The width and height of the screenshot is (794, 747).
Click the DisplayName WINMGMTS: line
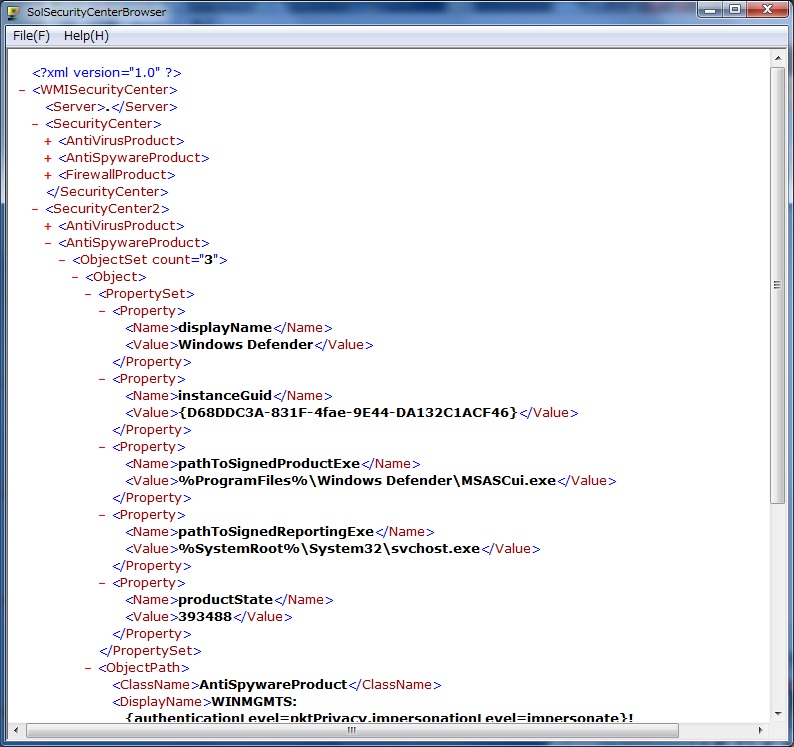point(204,702)
